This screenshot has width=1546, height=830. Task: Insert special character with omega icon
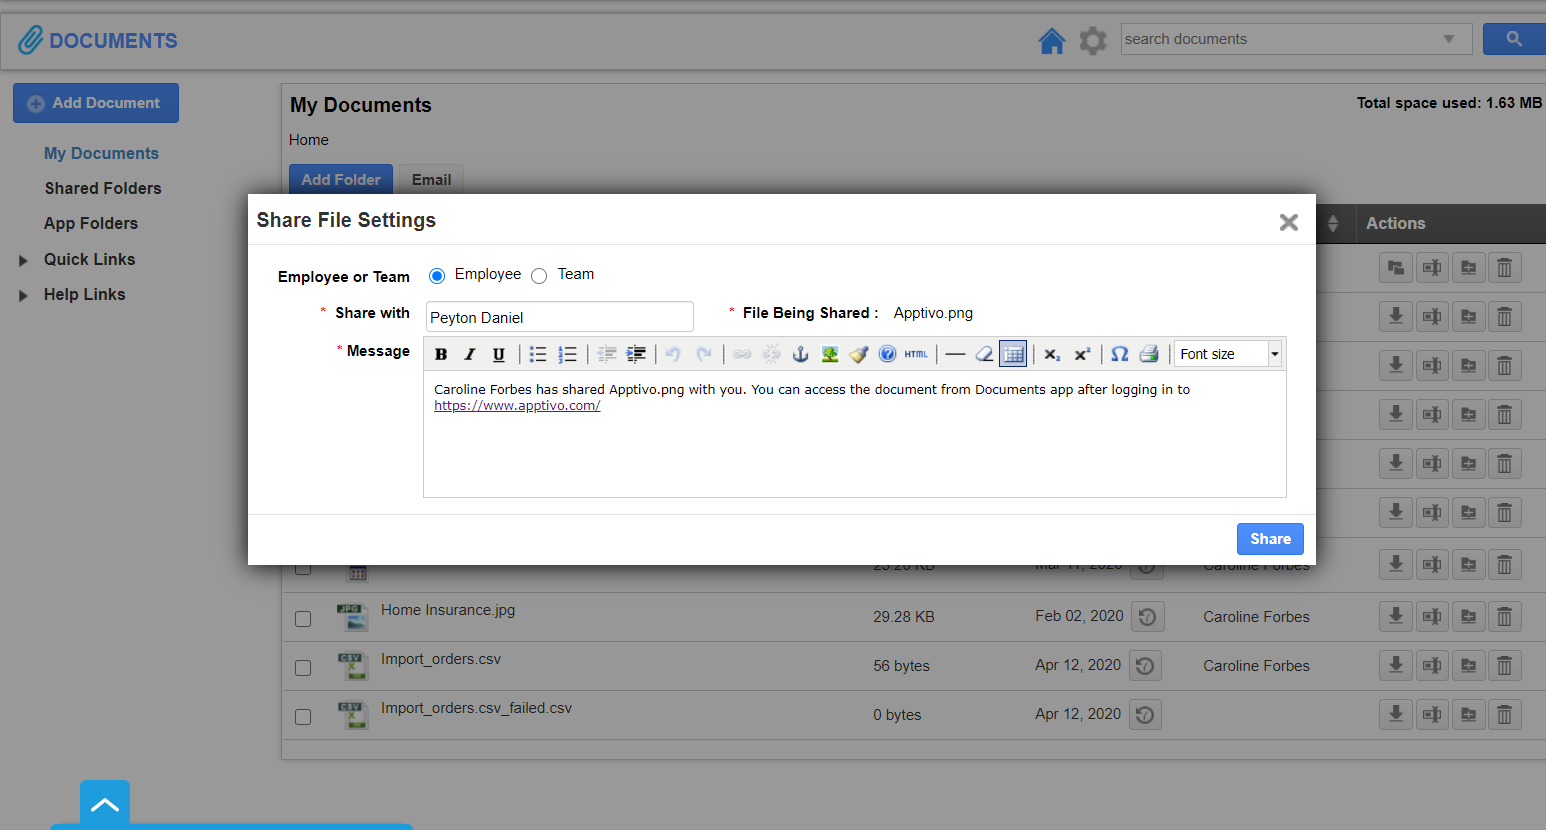[x=1120, y=354]
